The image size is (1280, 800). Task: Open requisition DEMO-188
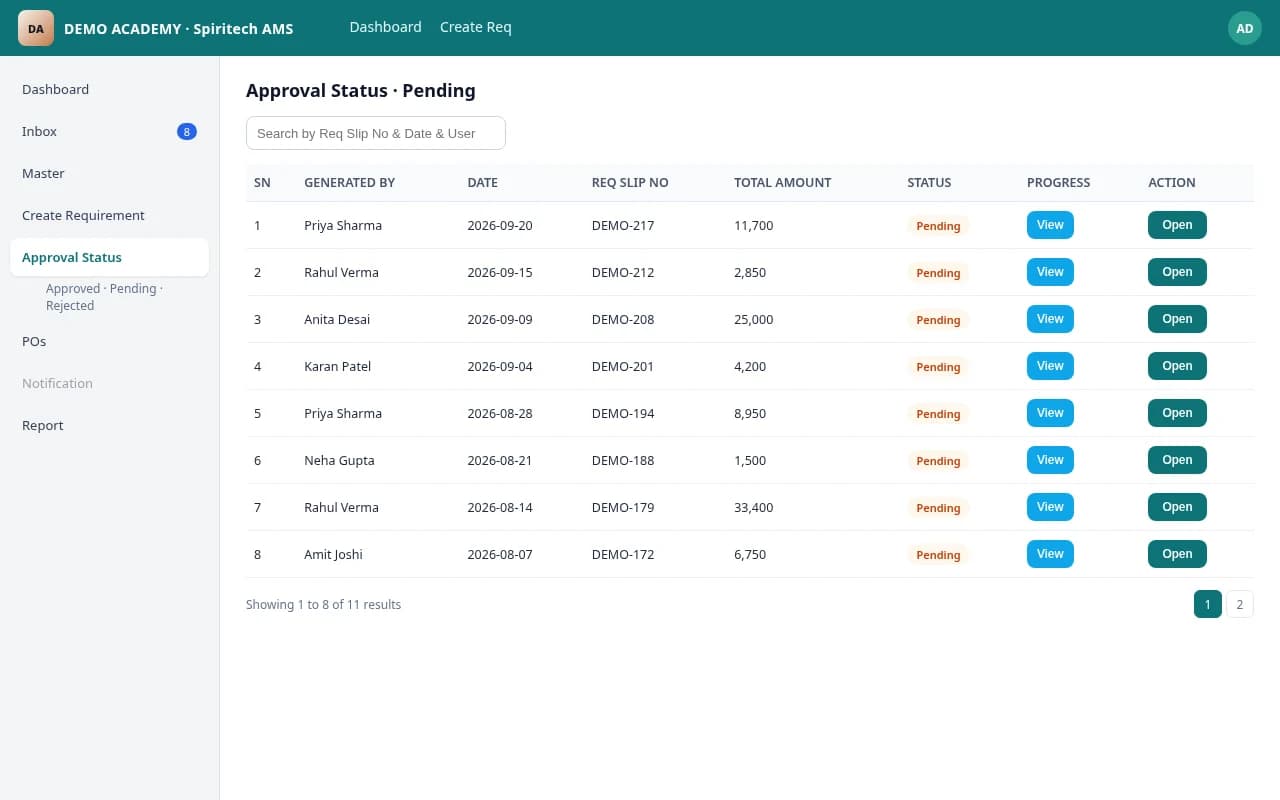[x=1177, y=460]
